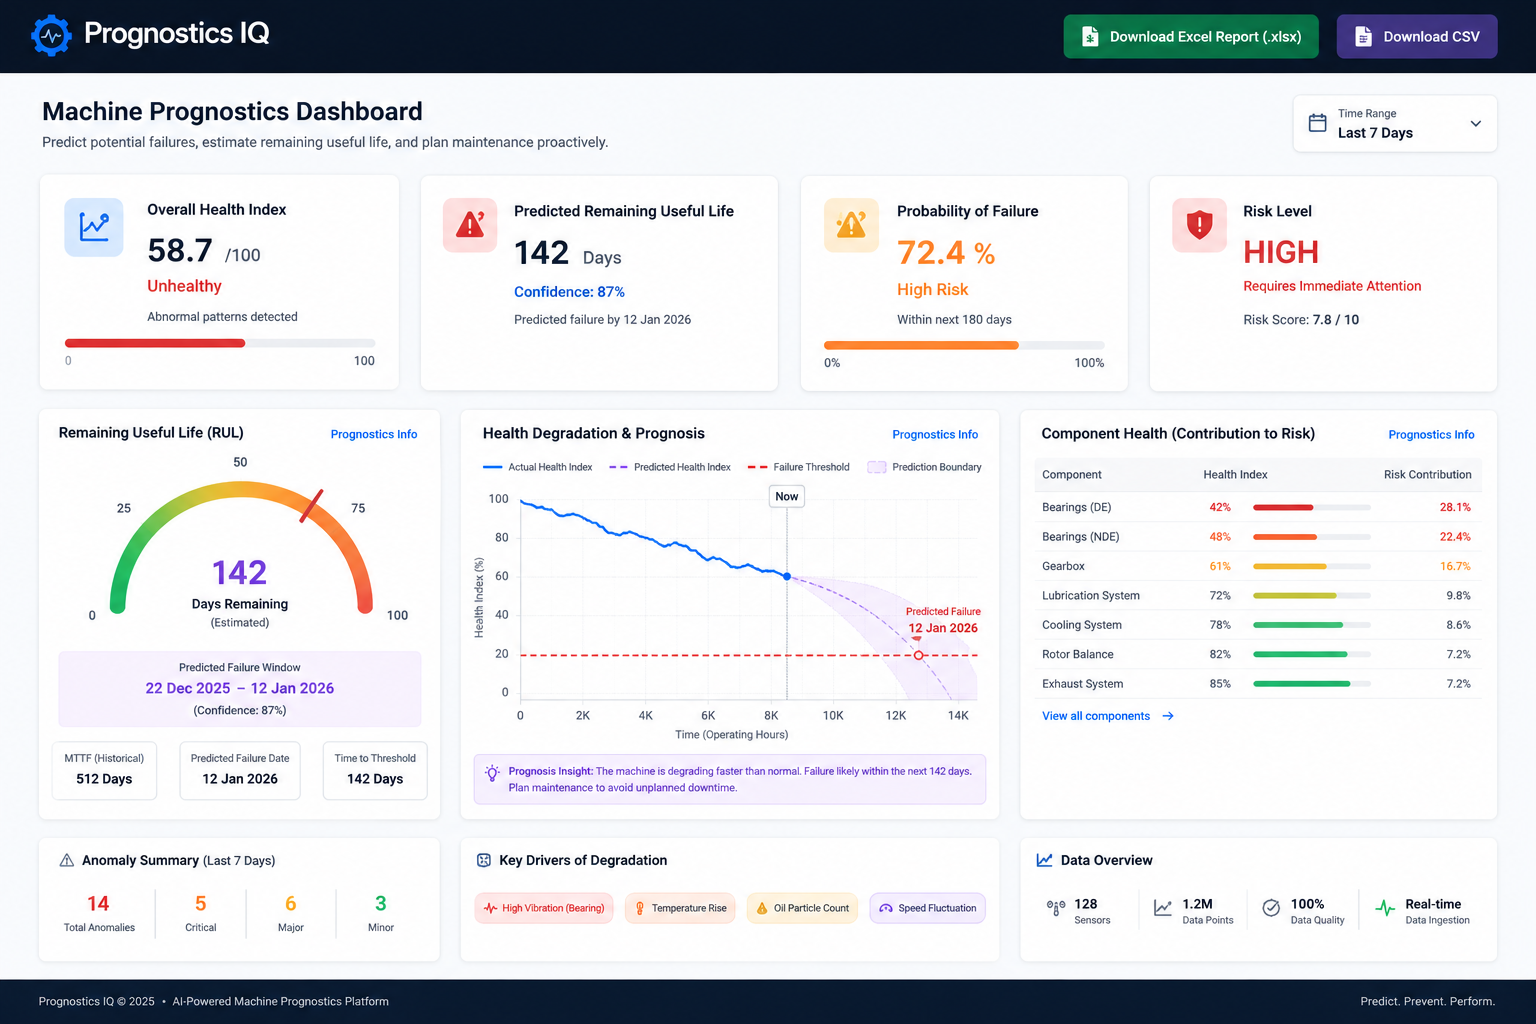Click the Probability of Failure alert icon

pyautogui.click(x=851, y=225)
